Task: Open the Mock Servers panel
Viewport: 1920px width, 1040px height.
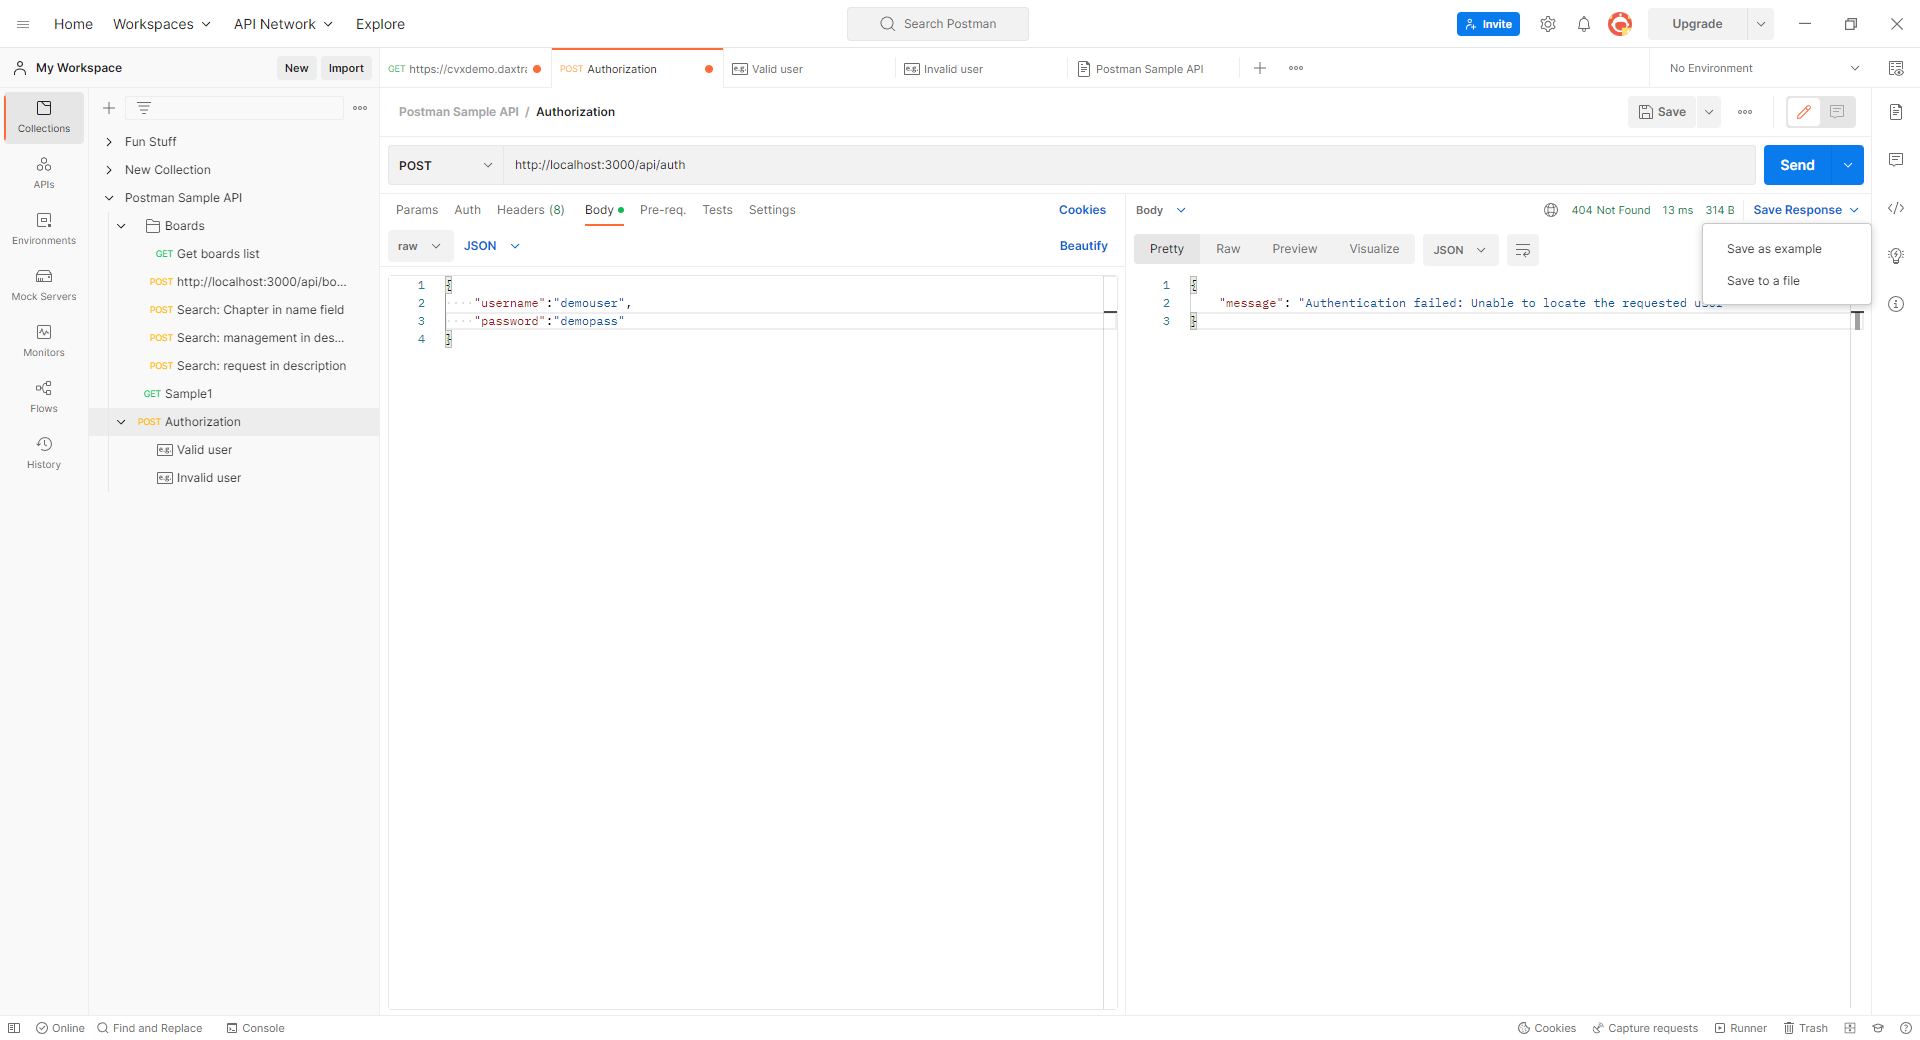Action: click(x=44, y=285)
